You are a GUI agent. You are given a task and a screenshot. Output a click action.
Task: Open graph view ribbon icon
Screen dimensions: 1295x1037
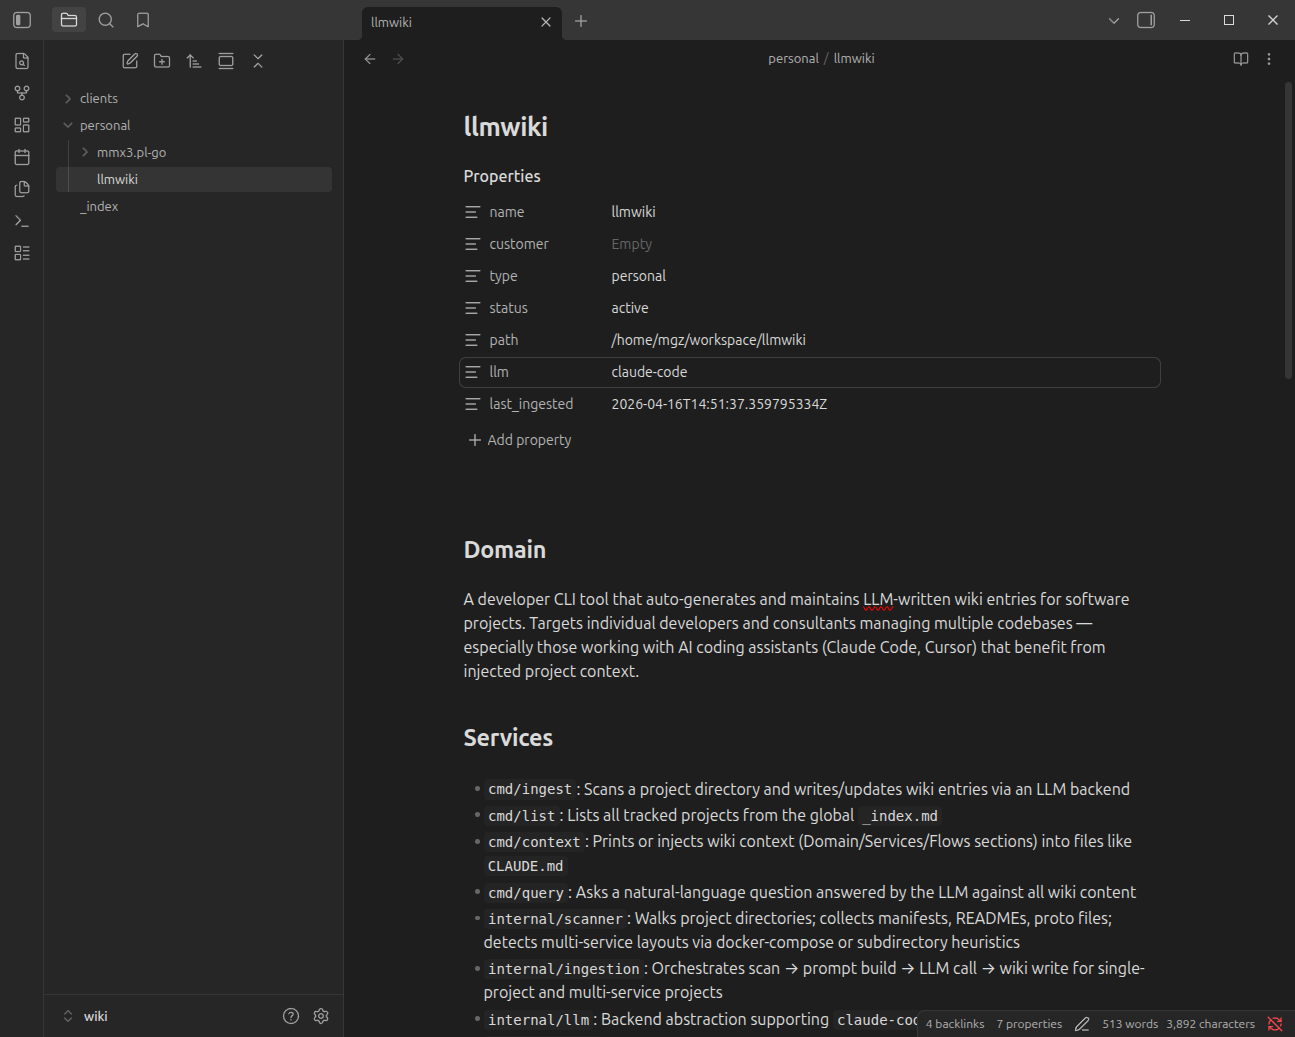coord(22,93)
